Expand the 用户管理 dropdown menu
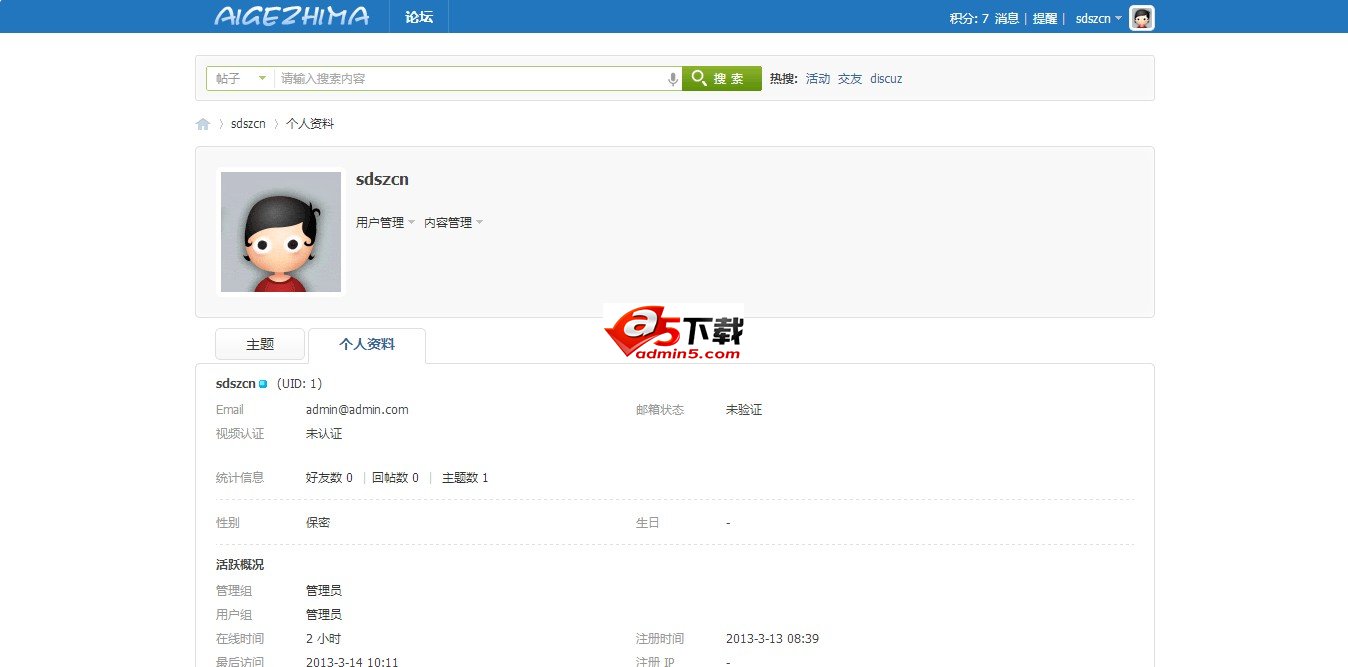Viewport: 1348px width, 667px height. point(386,223)
